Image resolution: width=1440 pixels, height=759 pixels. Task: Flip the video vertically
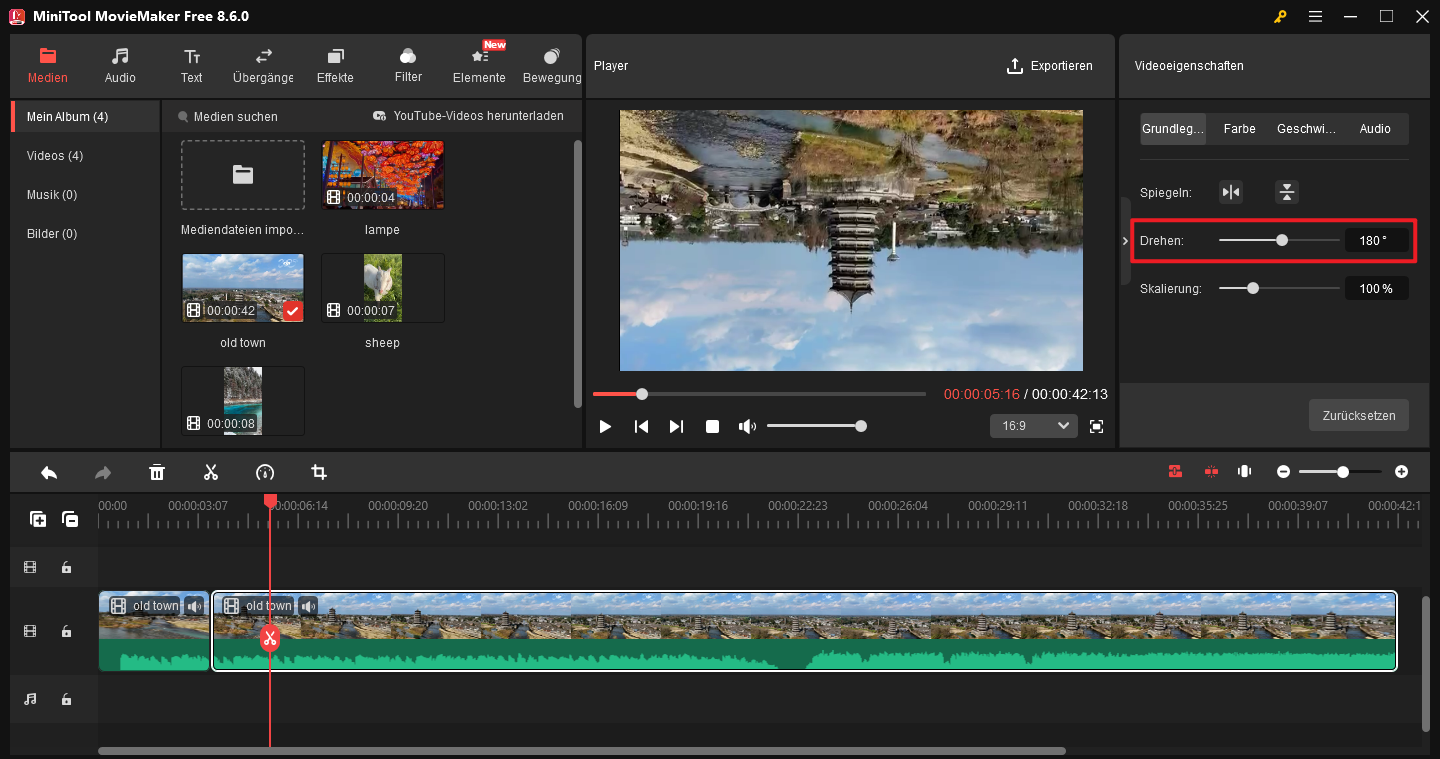[1286, 191]
